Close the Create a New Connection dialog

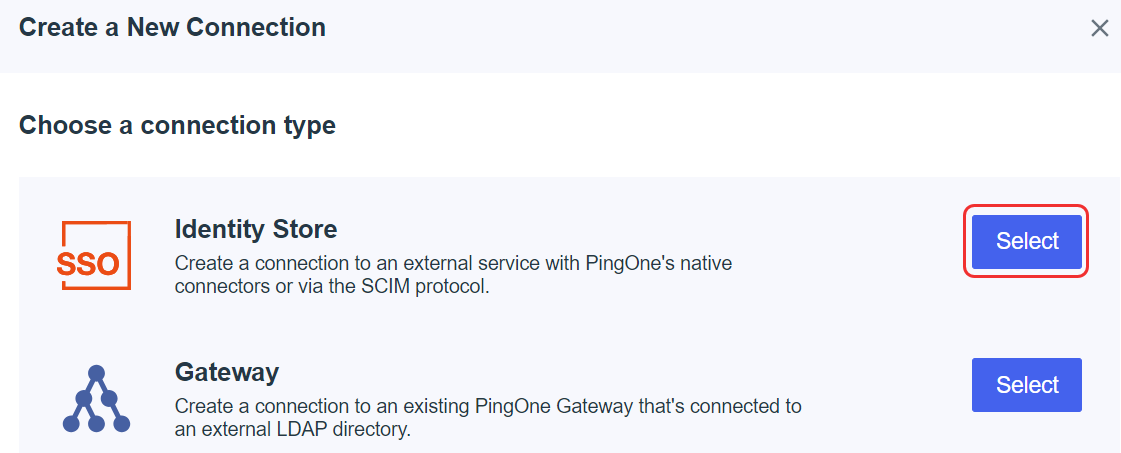click(1100, 29)
